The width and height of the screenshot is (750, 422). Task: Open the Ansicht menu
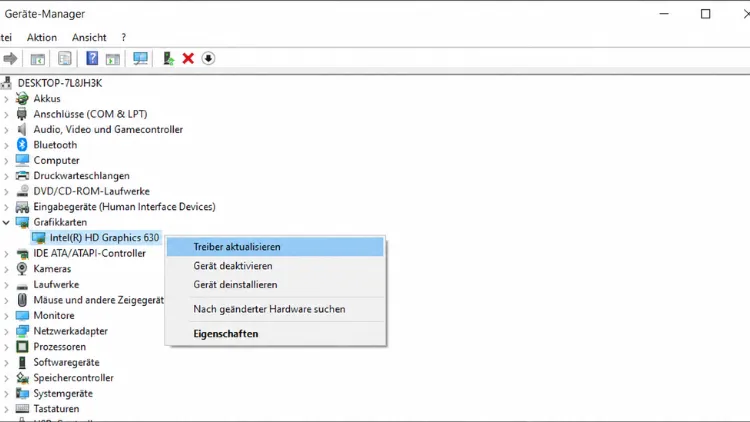89,37
